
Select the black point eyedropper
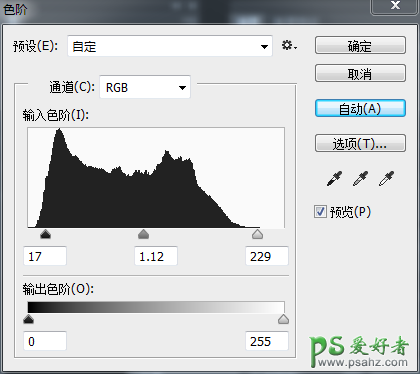pyautogui.click(x=334, y=178)
